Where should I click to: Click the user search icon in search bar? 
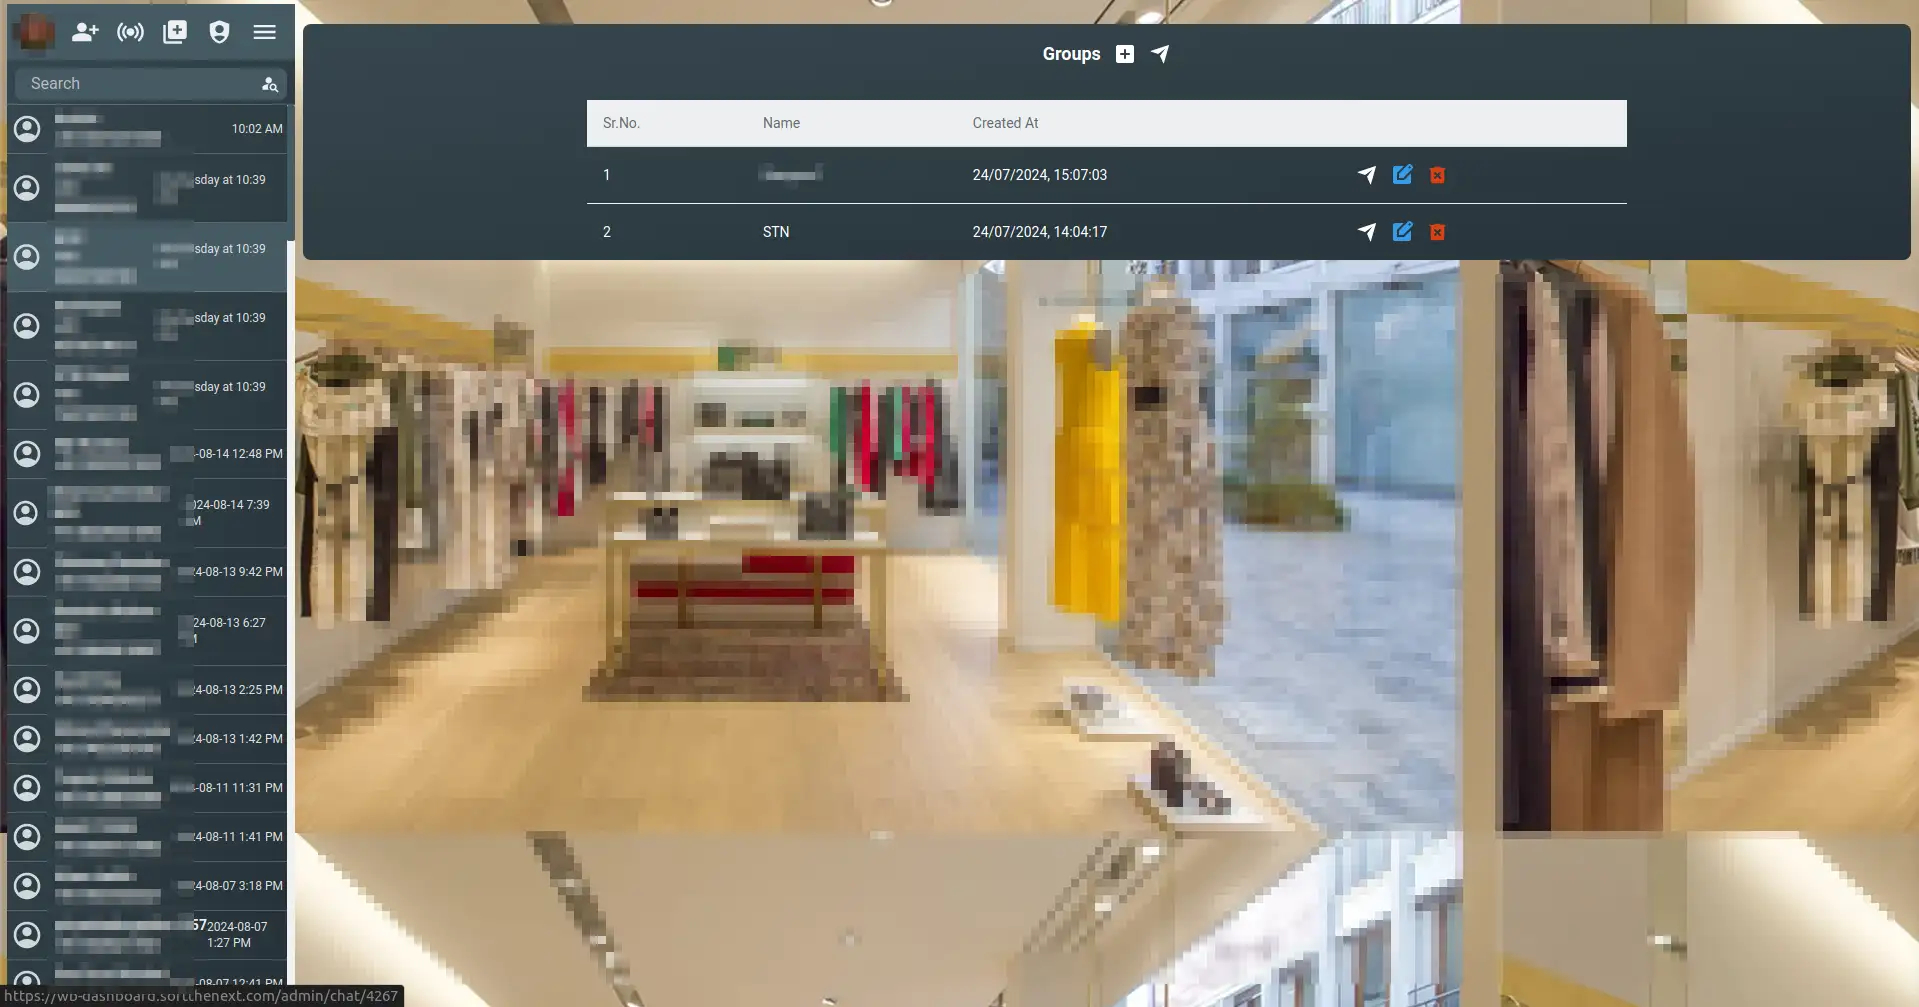(x=269, y=85)
